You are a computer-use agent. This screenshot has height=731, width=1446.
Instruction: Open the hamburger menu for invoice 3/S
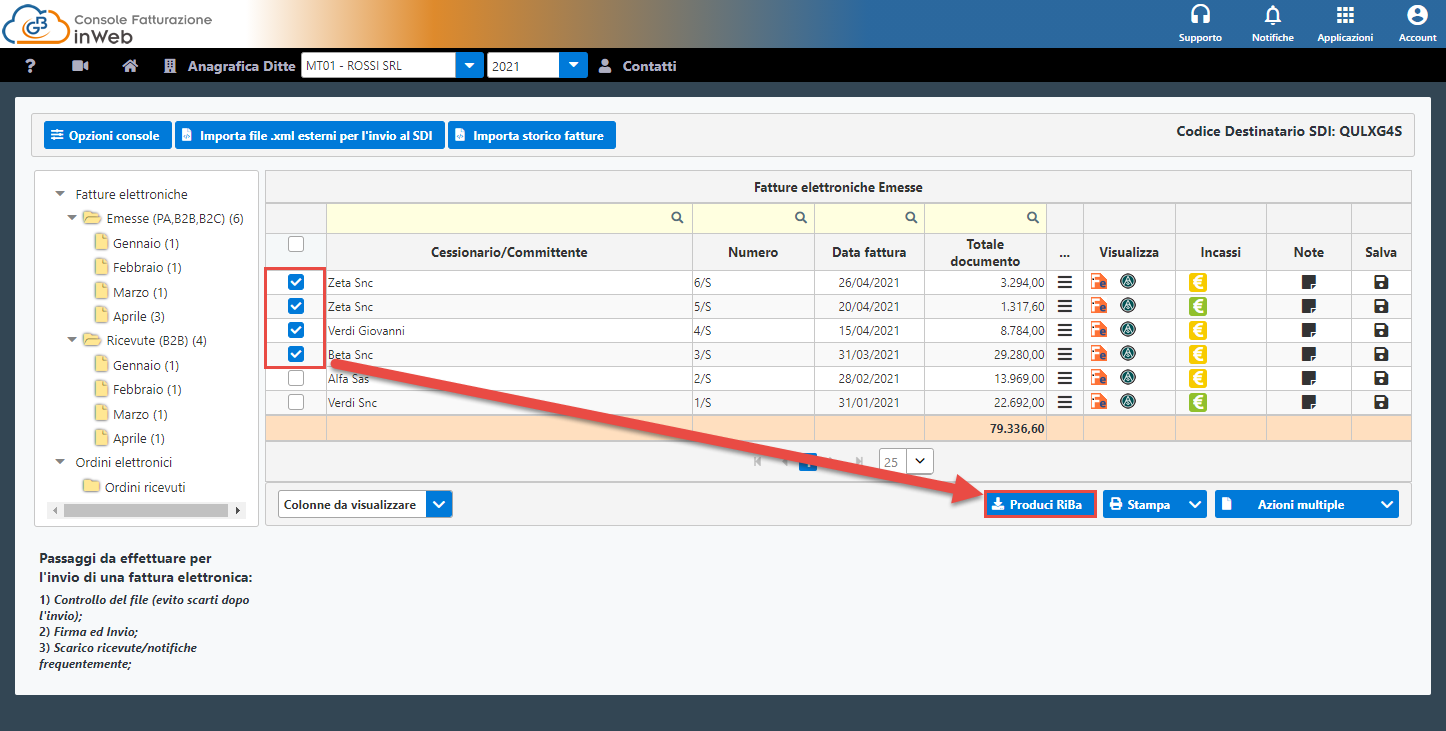pyautogui.click(x=1065, y=355)
